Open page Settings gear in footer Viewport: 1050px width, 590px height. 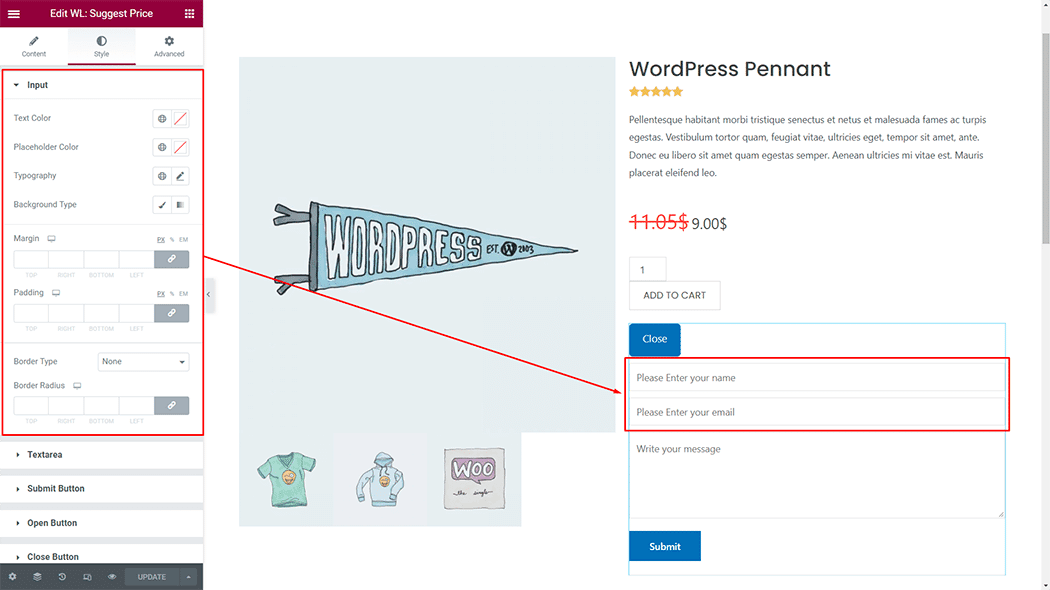click(12, 577)
